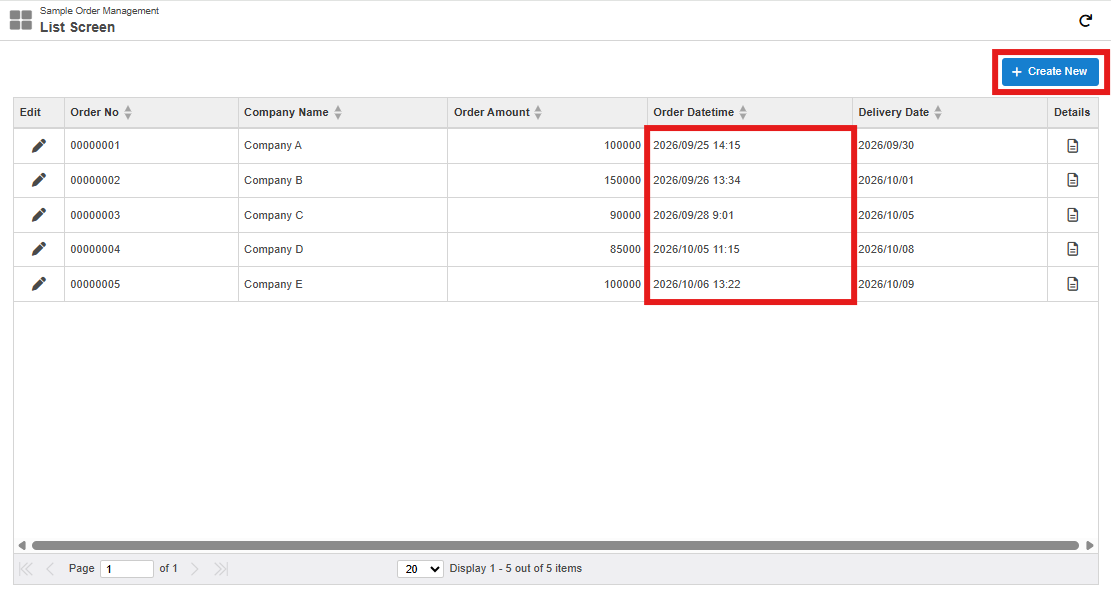Open details document for order 00000001

pos(1073,145)
